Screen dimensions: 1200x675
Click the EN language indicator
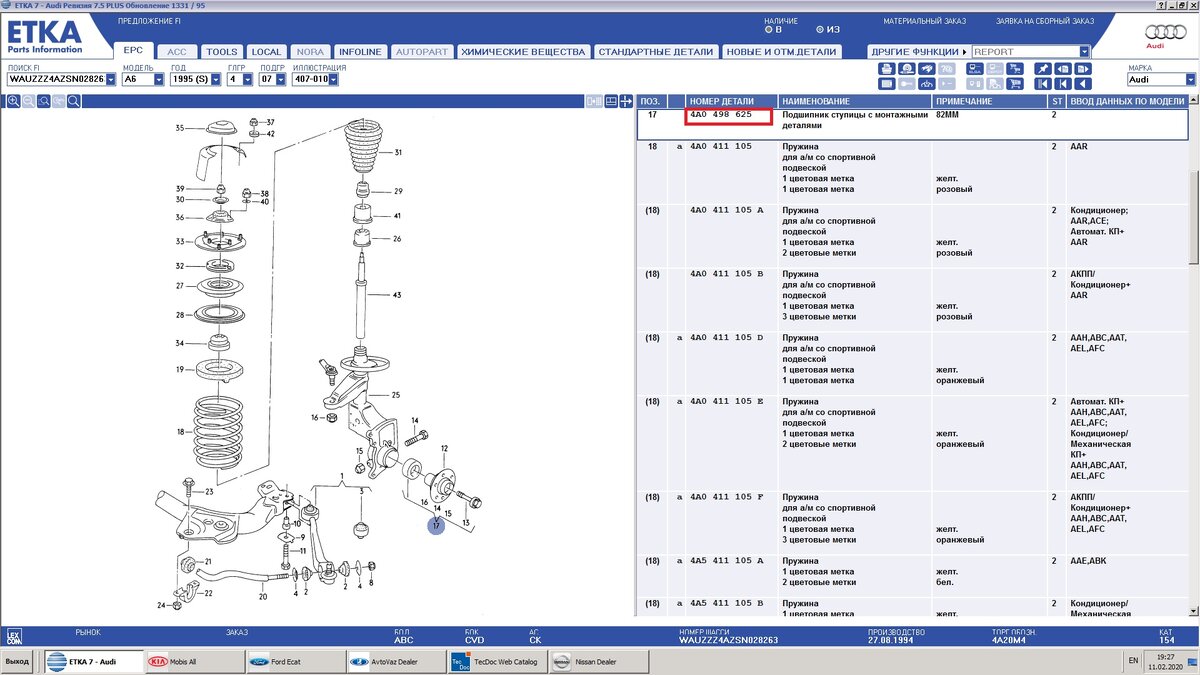click(1133, 661)
